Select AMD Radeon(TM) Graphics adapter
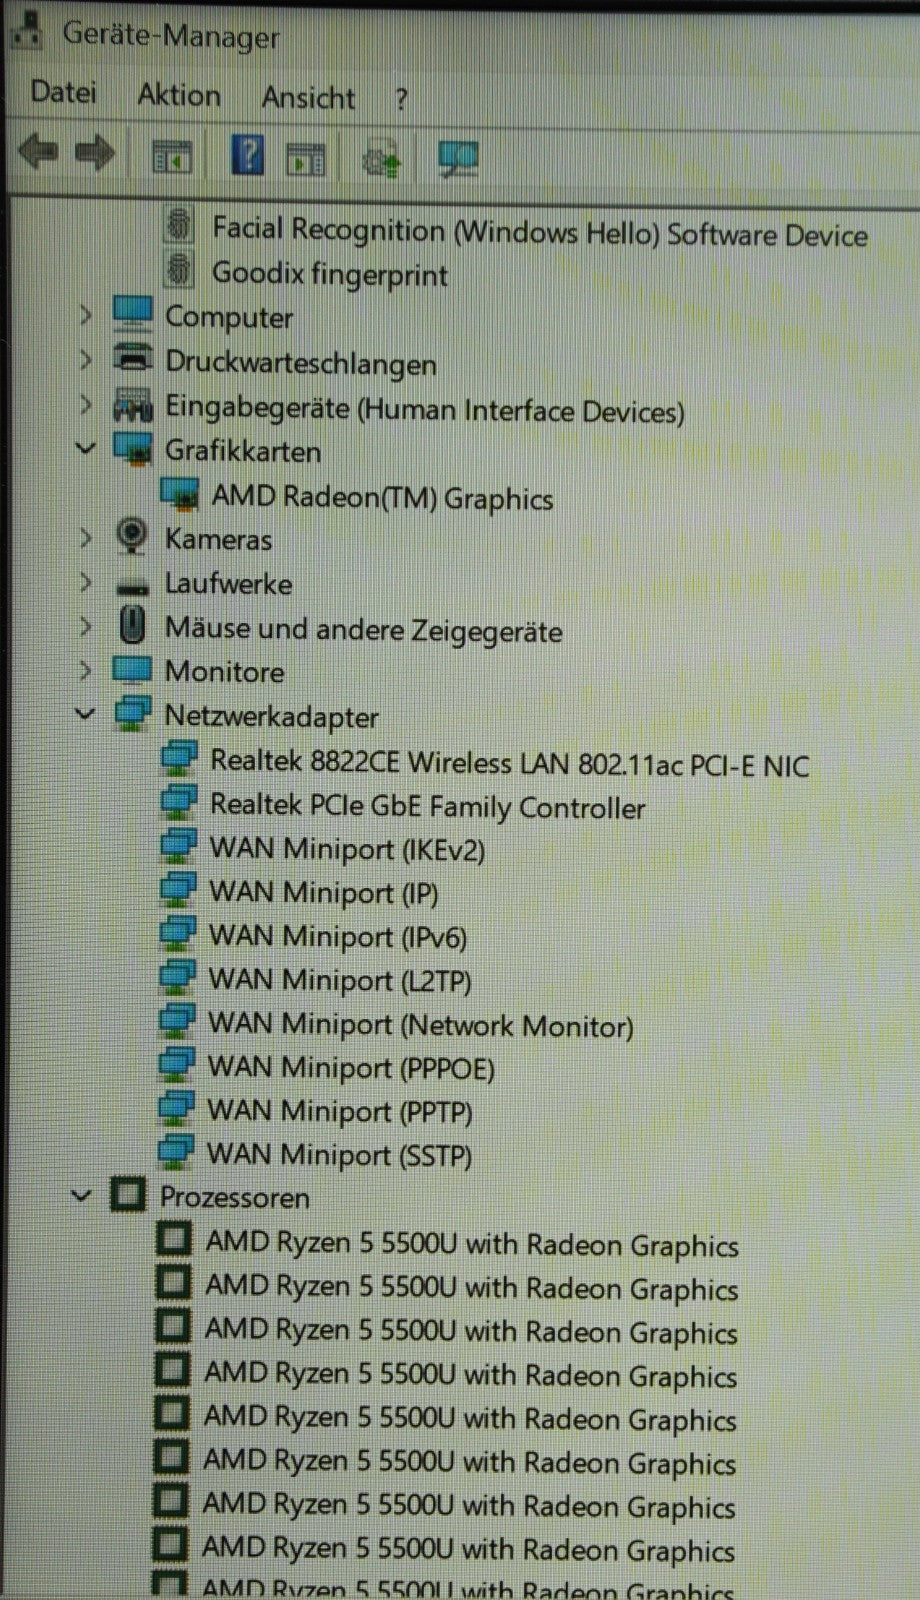The height and width of the screenshot is (1600, 920). tap(382, 497)
